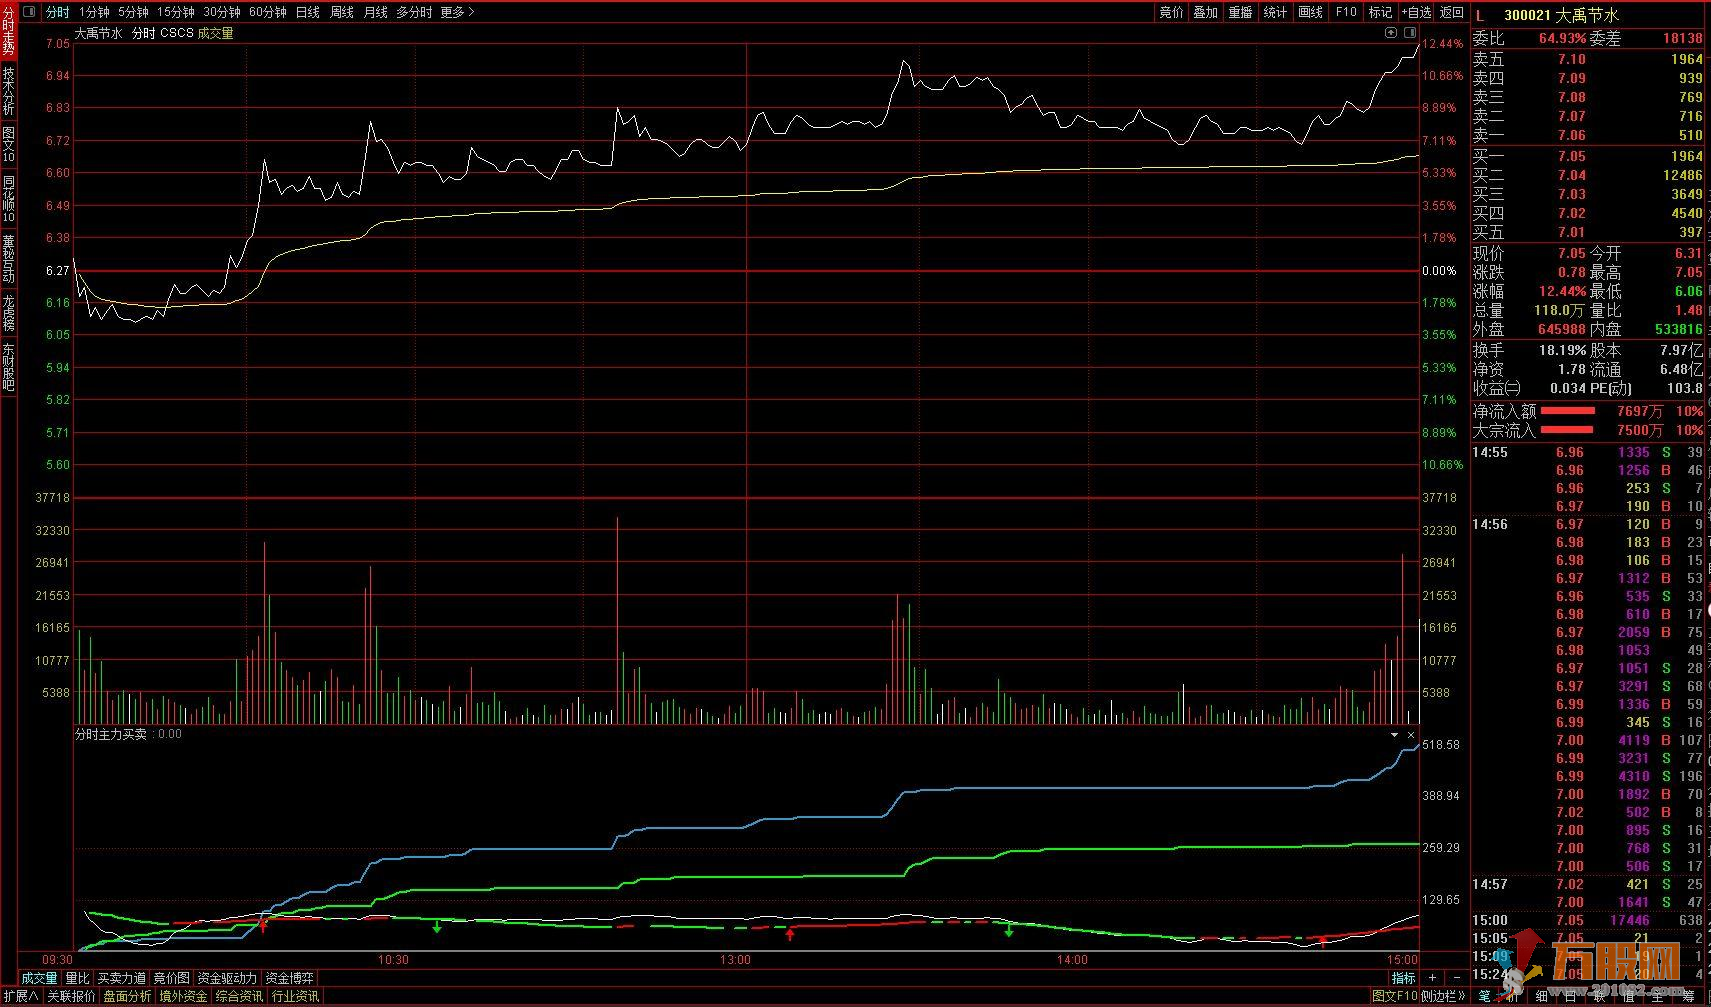Select the 资金博弈 indicator tab

click(x=290, y=978)
